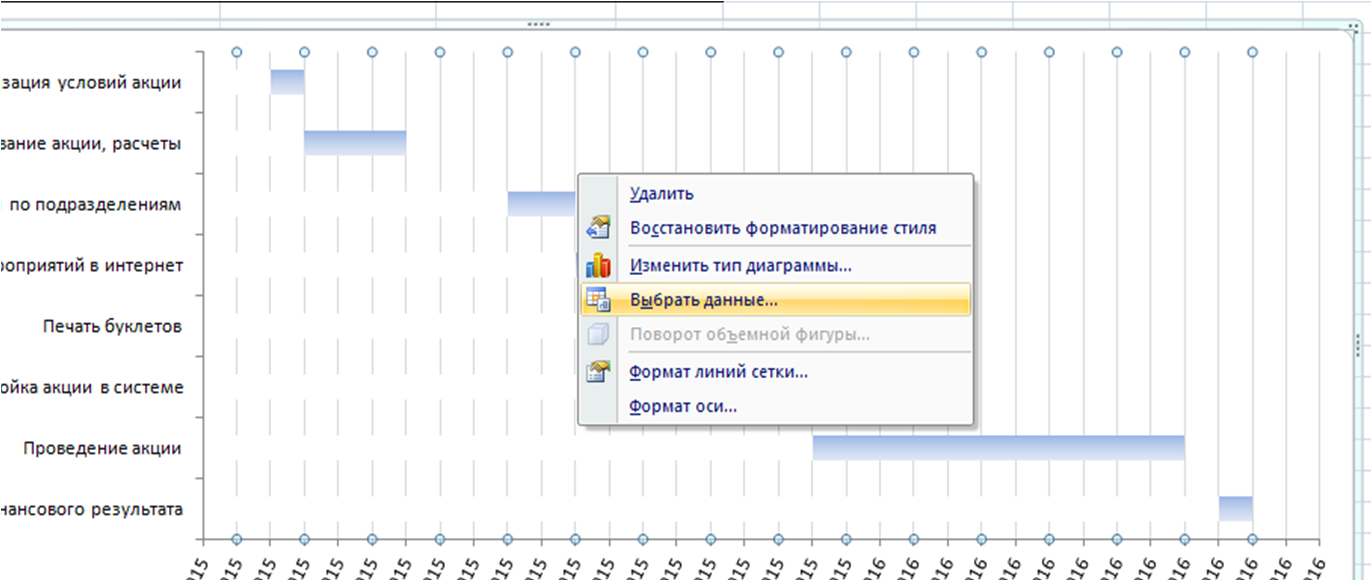Open "Формат оси..." from the context menu
This screenshot has height=581, width=1372.
pos(683,406)
